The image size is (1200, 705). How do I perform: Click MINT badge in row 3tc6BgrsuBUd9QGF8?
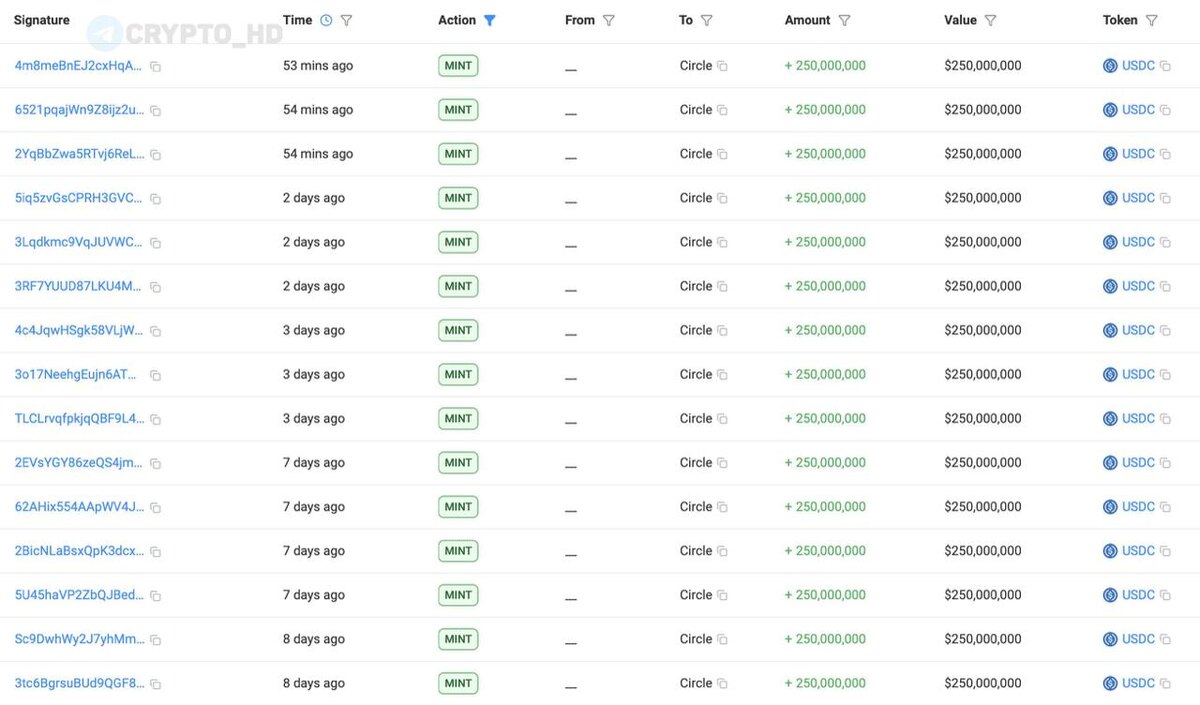pyautogui.click(x=458, y=683)
